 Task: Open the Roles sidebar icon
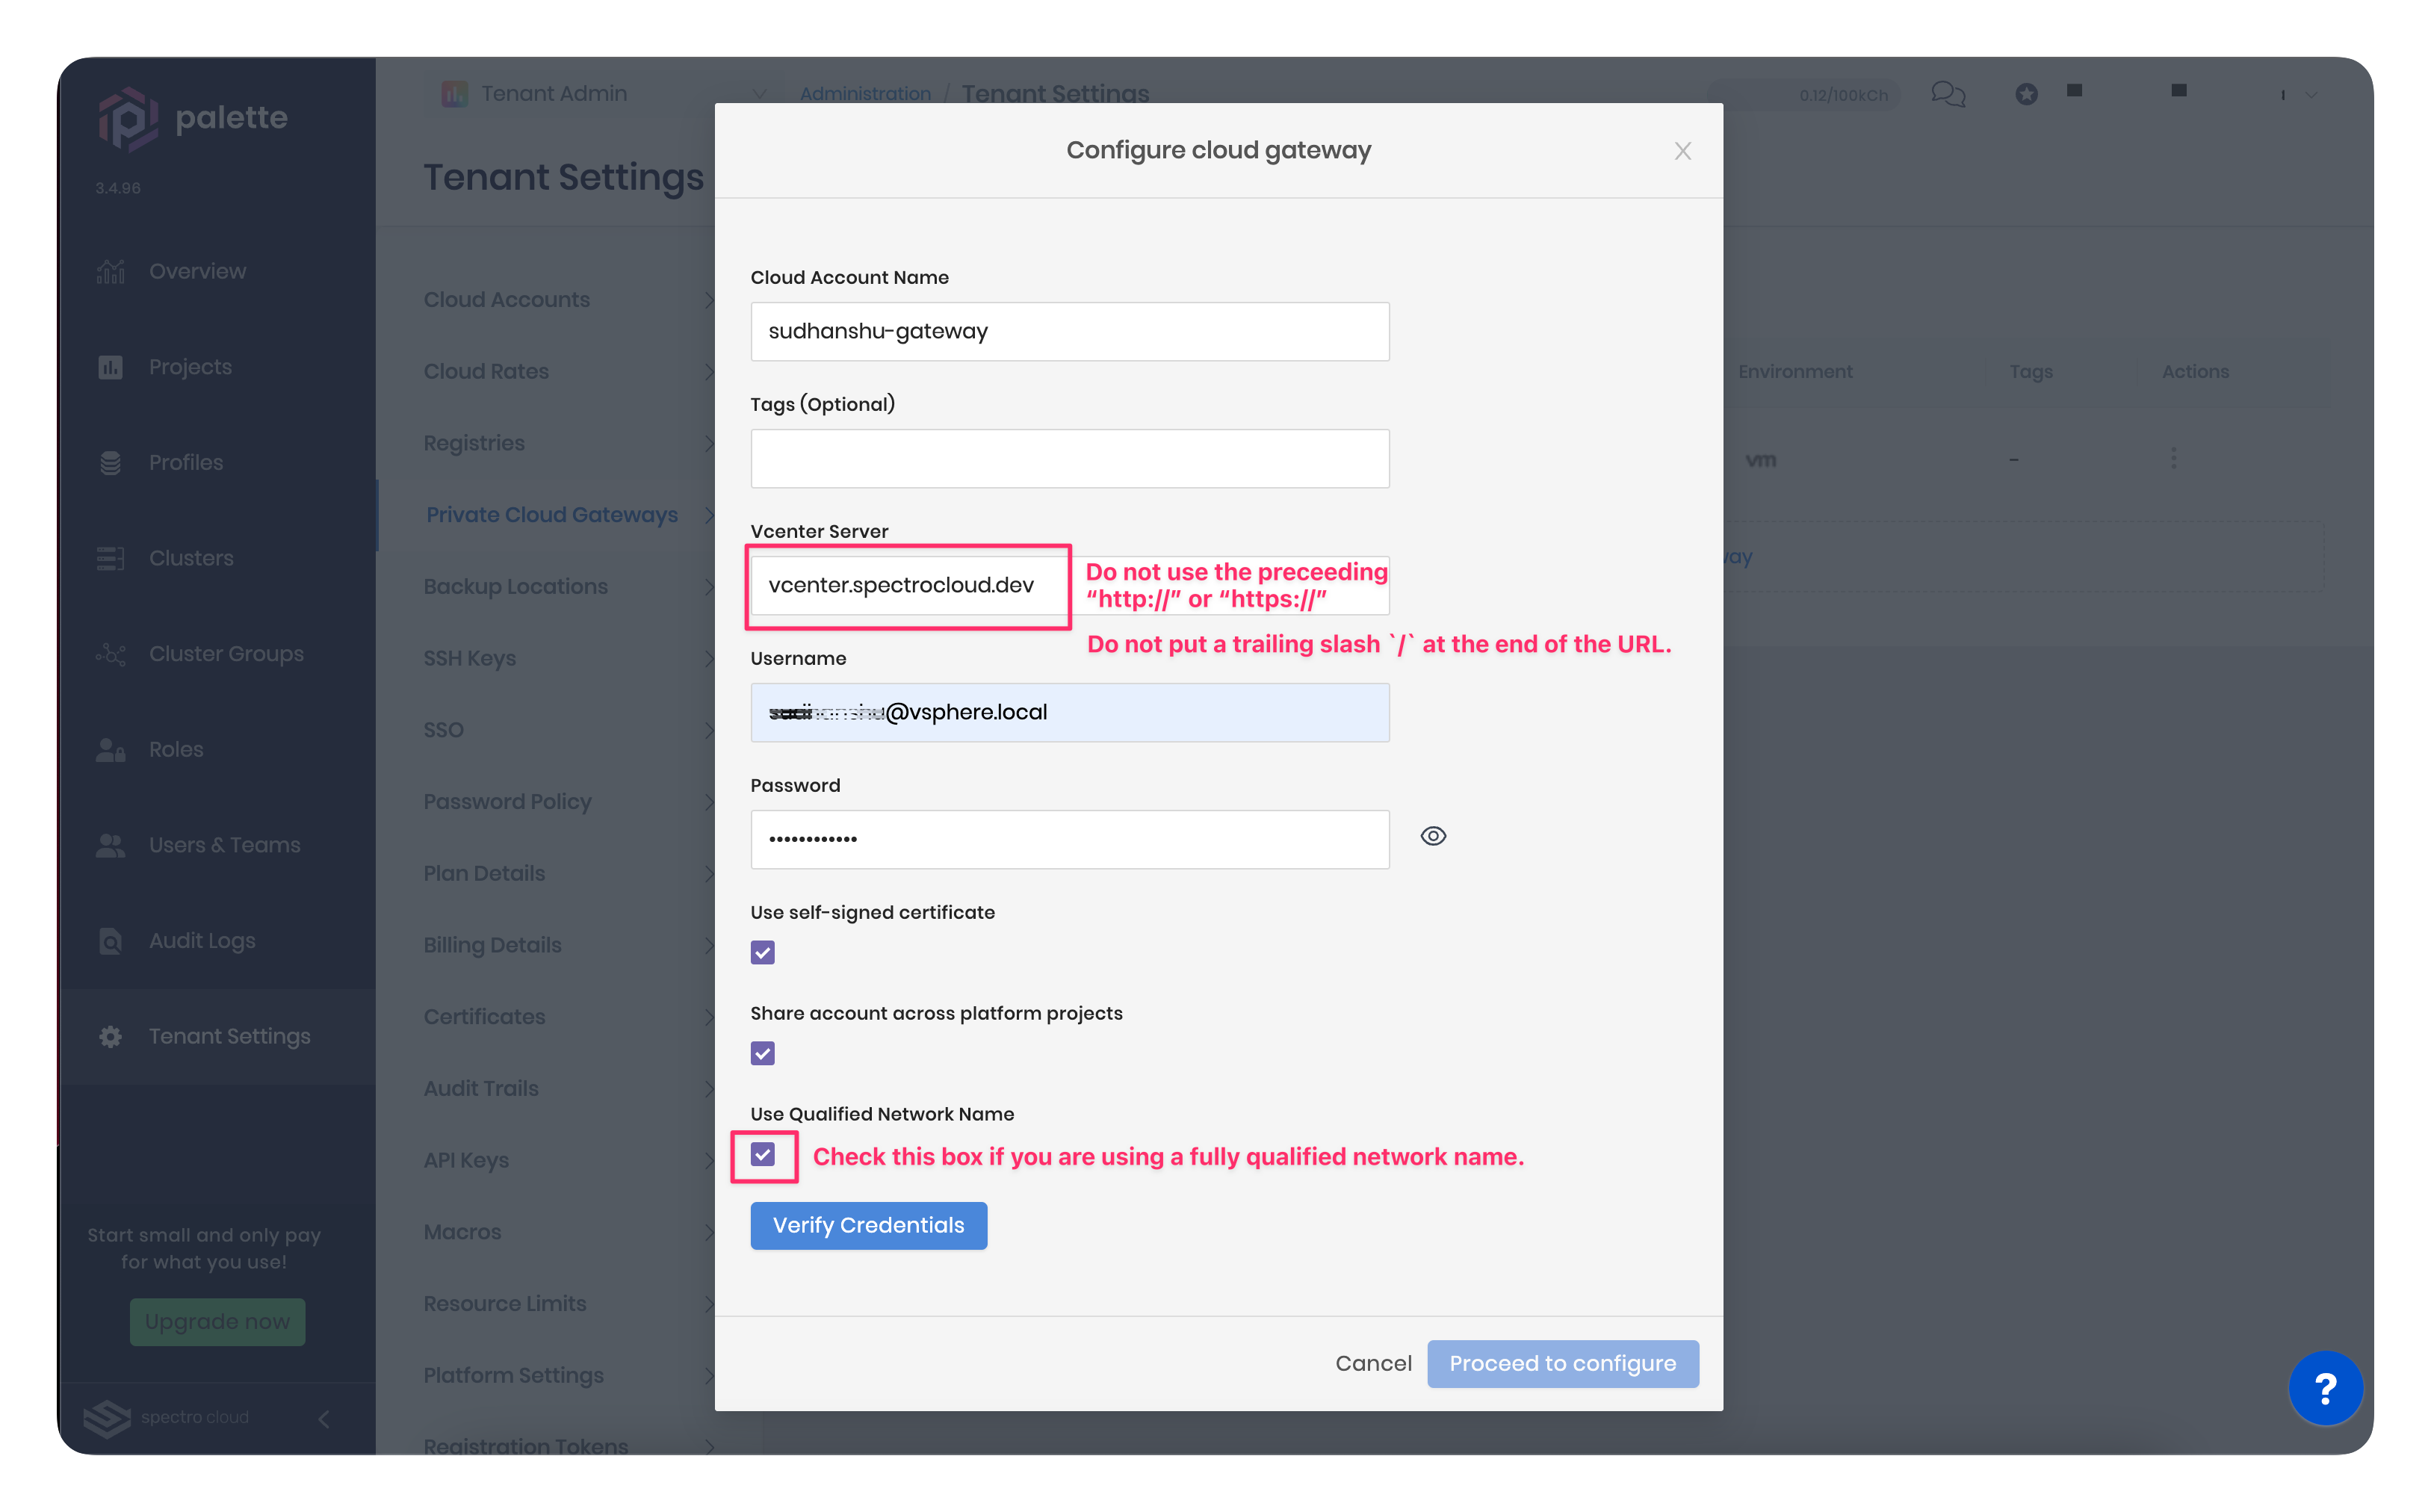110,749
